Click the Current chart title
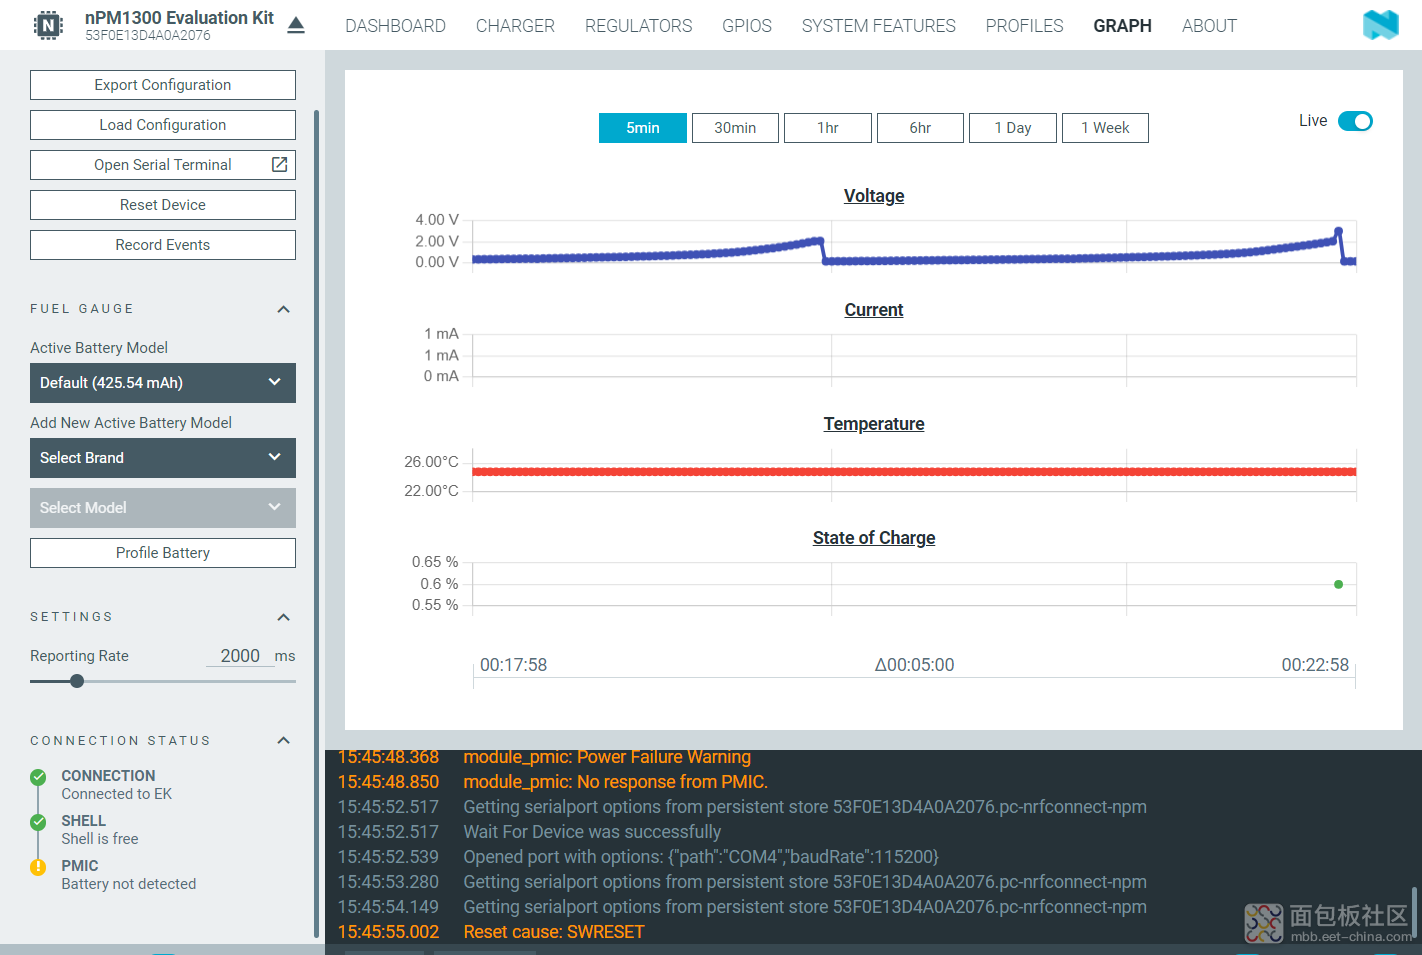Image resolution: width=1422 pixels, height=955 pixels. [x=874, y=310]
